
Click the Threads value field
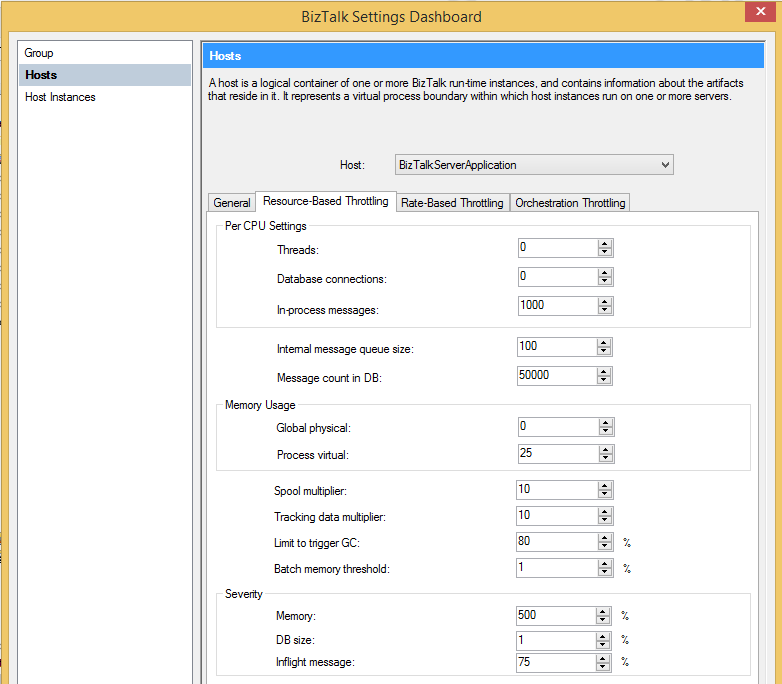click(x=558, y=247)
